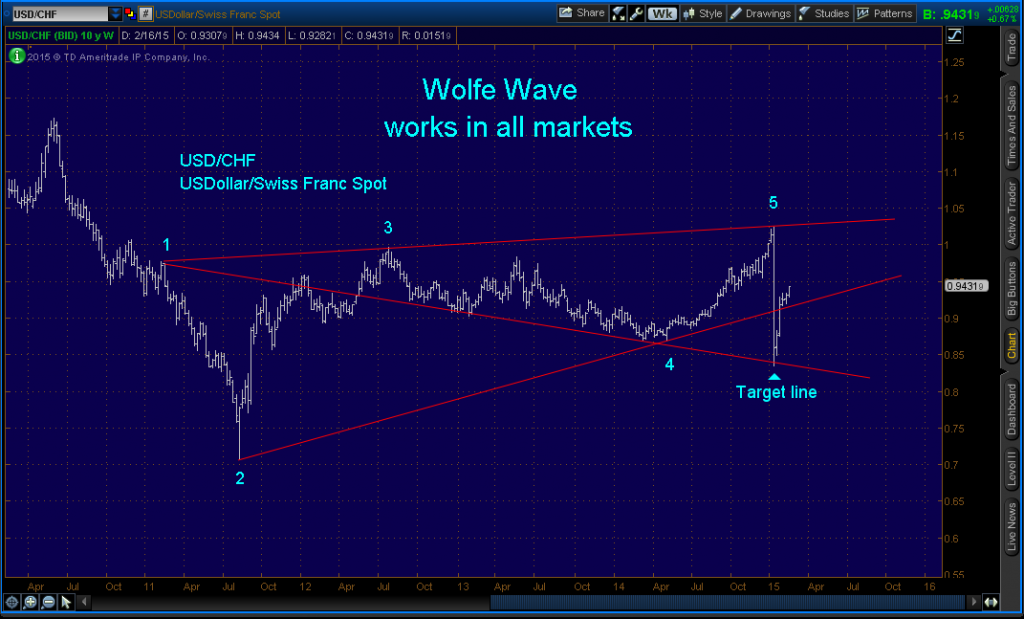The width and height of the screenshot is (1024, 619).
Task: Open chart settings with the wrench icon
Action: [x=637, y=14]
